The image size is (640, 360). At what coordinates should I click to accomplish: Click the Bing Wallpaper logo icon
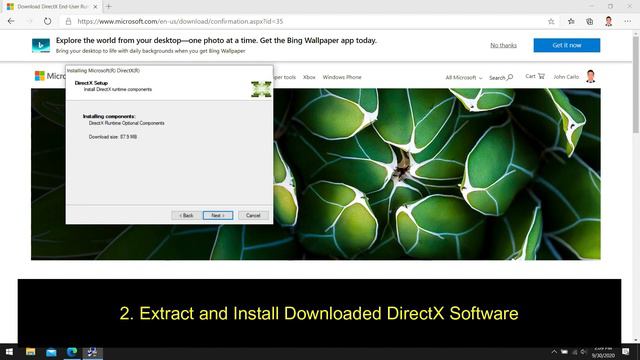[x=41, y=45]
